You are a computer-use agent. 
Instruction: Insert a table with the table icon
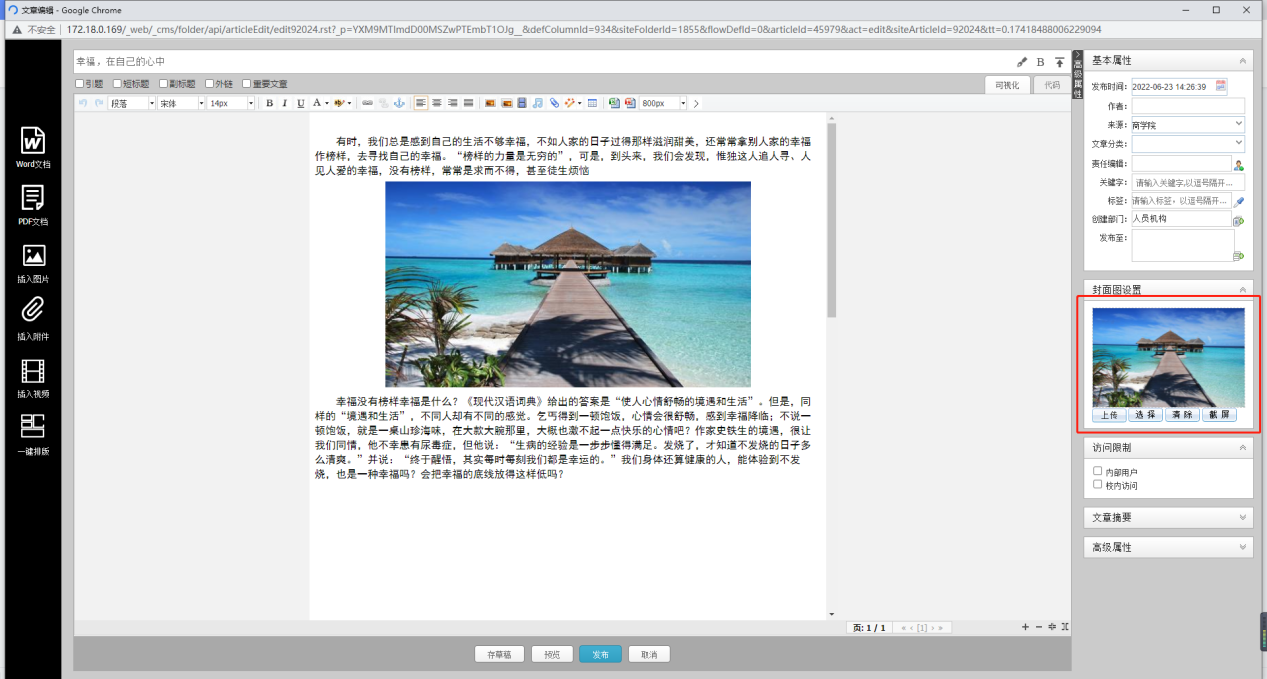click(x=592, y=103)
